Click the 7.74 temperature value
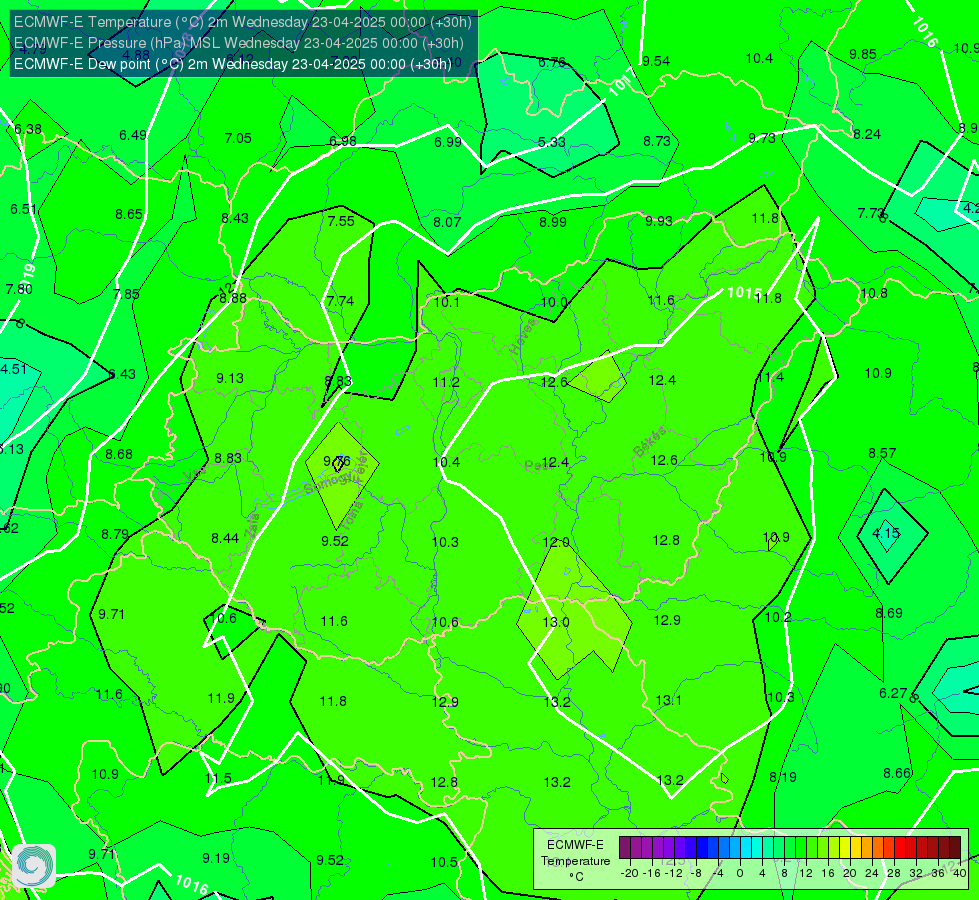Image resolution: width=979 pixels, height=900 pixels. pyautogui.click(x=340, y=301)
